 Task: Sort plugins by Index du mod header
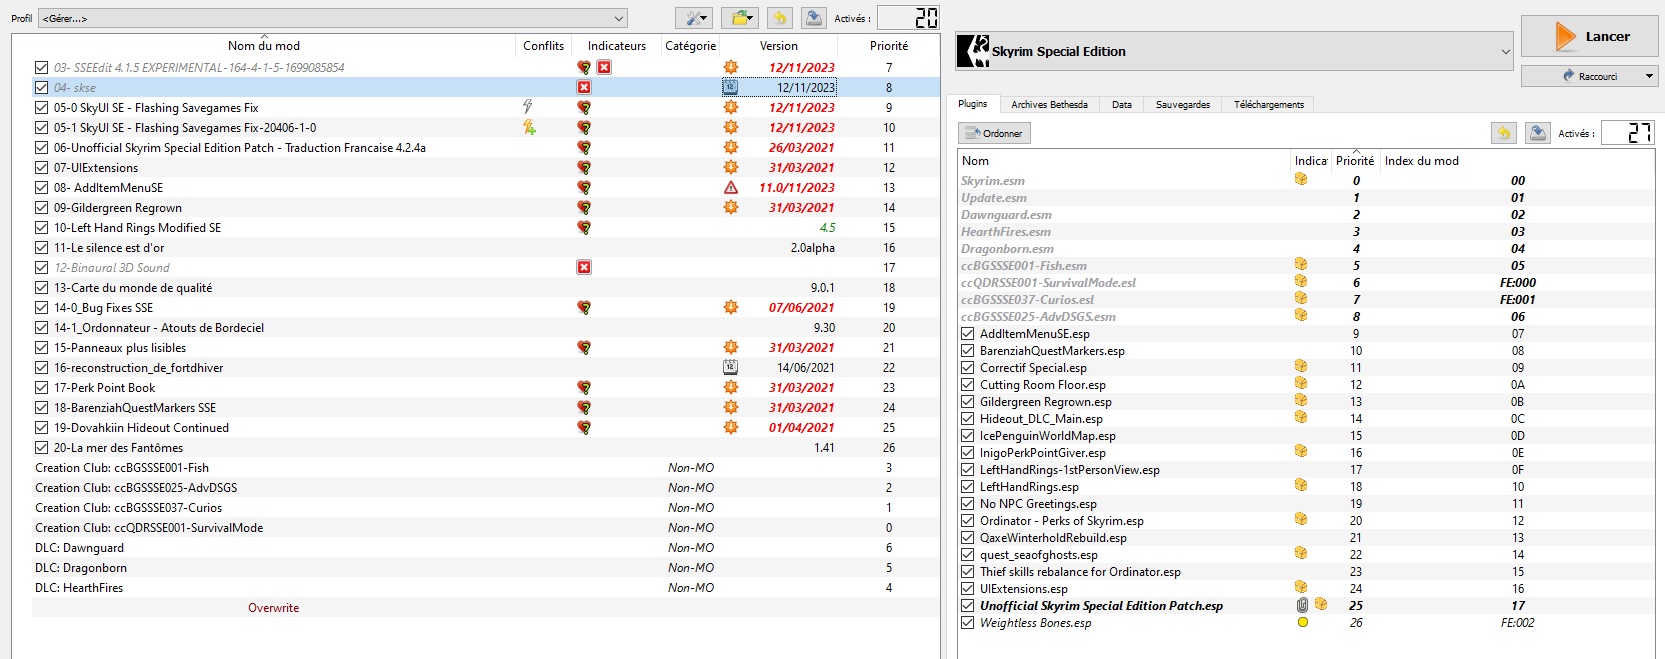(1421, 161)
